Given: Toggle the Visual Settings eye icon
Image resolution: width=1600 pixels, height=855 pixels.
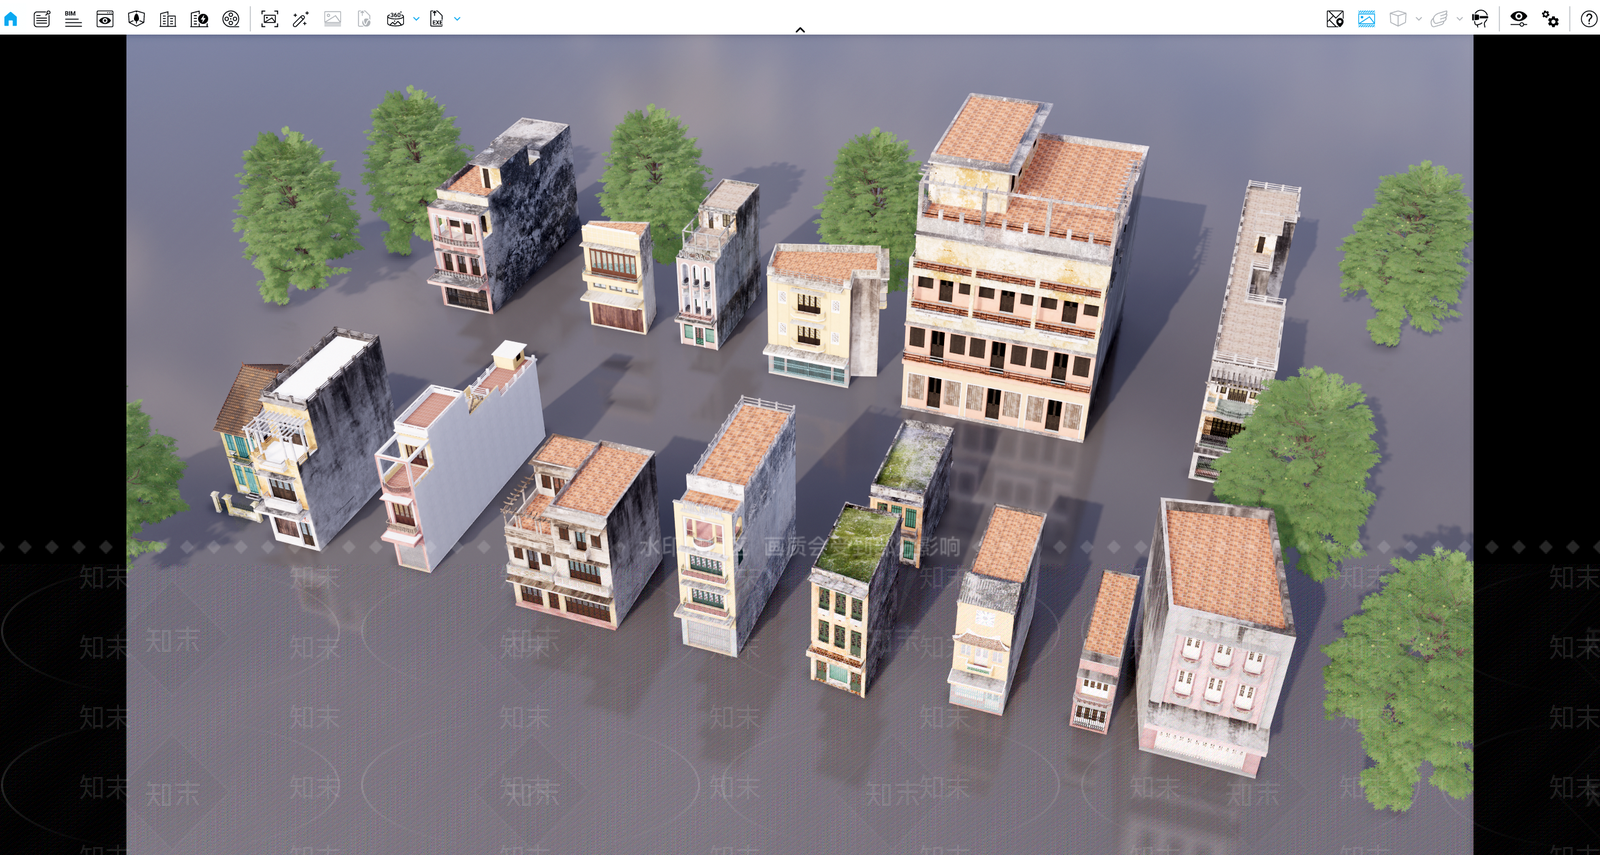Looking at the screenshot, I should pyautogui.click(x=1519, y=19).
